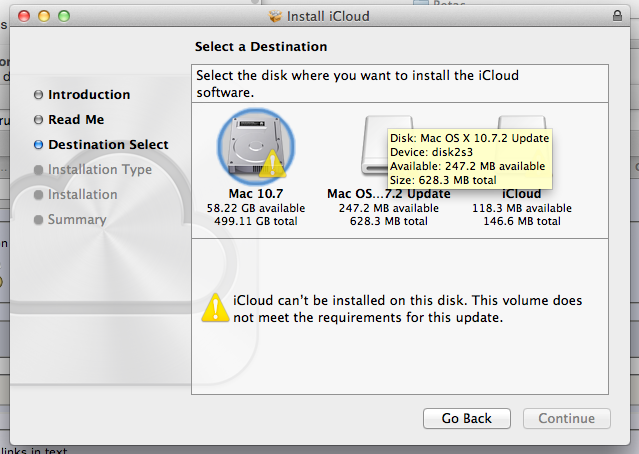Image resolution: width=639 pixels, height=454 pixels.
Task: Click the 'Select a Destination' heading
Action: pyautogui.click(x=261, y=46)
